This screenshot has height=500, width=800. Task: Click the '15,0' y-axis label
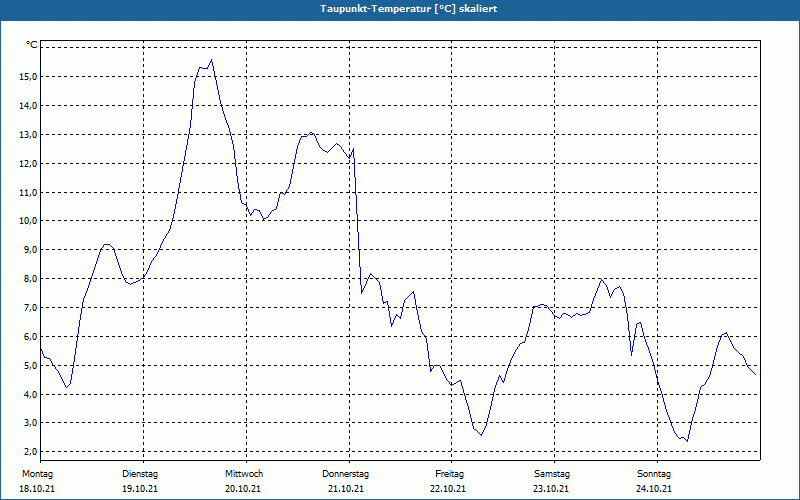pyautogui.click(x=28, y=77)
